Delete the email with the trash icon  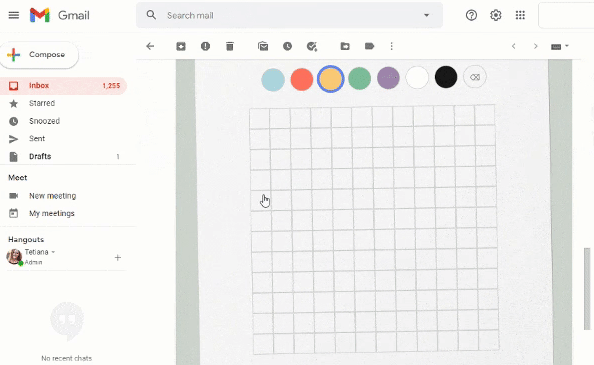(x=230, y=46)
